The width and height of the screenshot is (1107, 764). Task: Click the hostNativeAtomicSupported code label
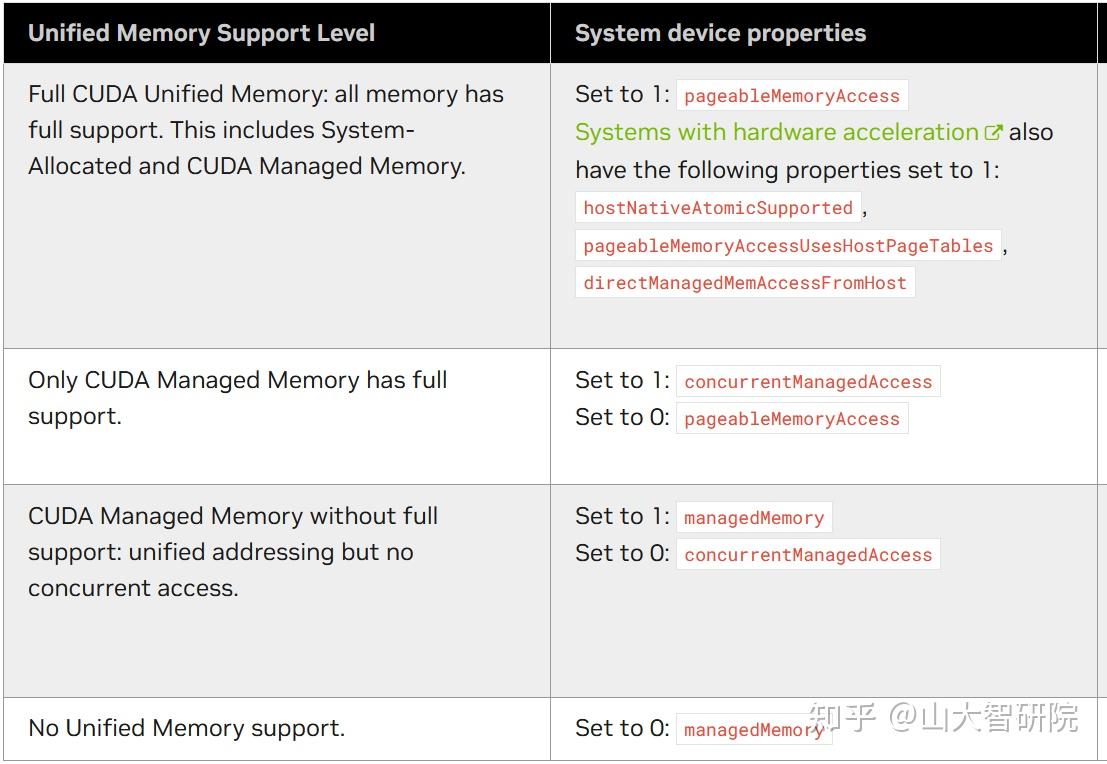coord(718,208)
